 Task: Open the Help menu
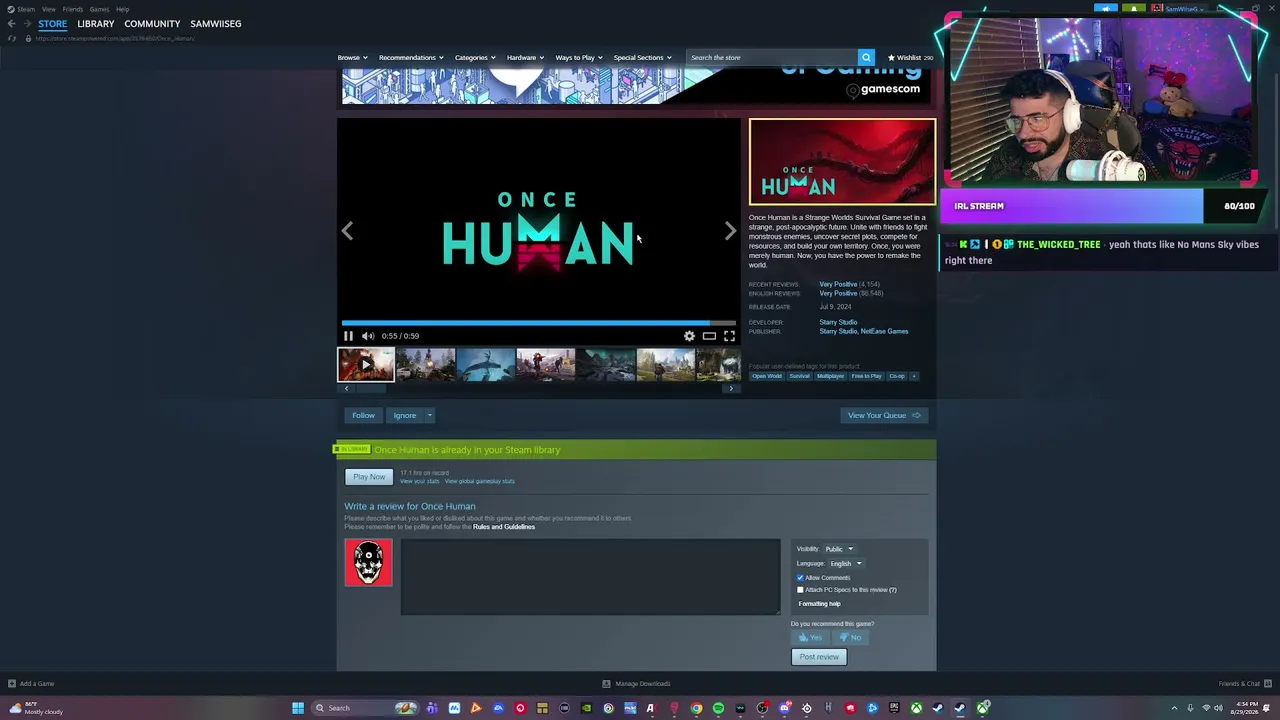coord(122,9)
